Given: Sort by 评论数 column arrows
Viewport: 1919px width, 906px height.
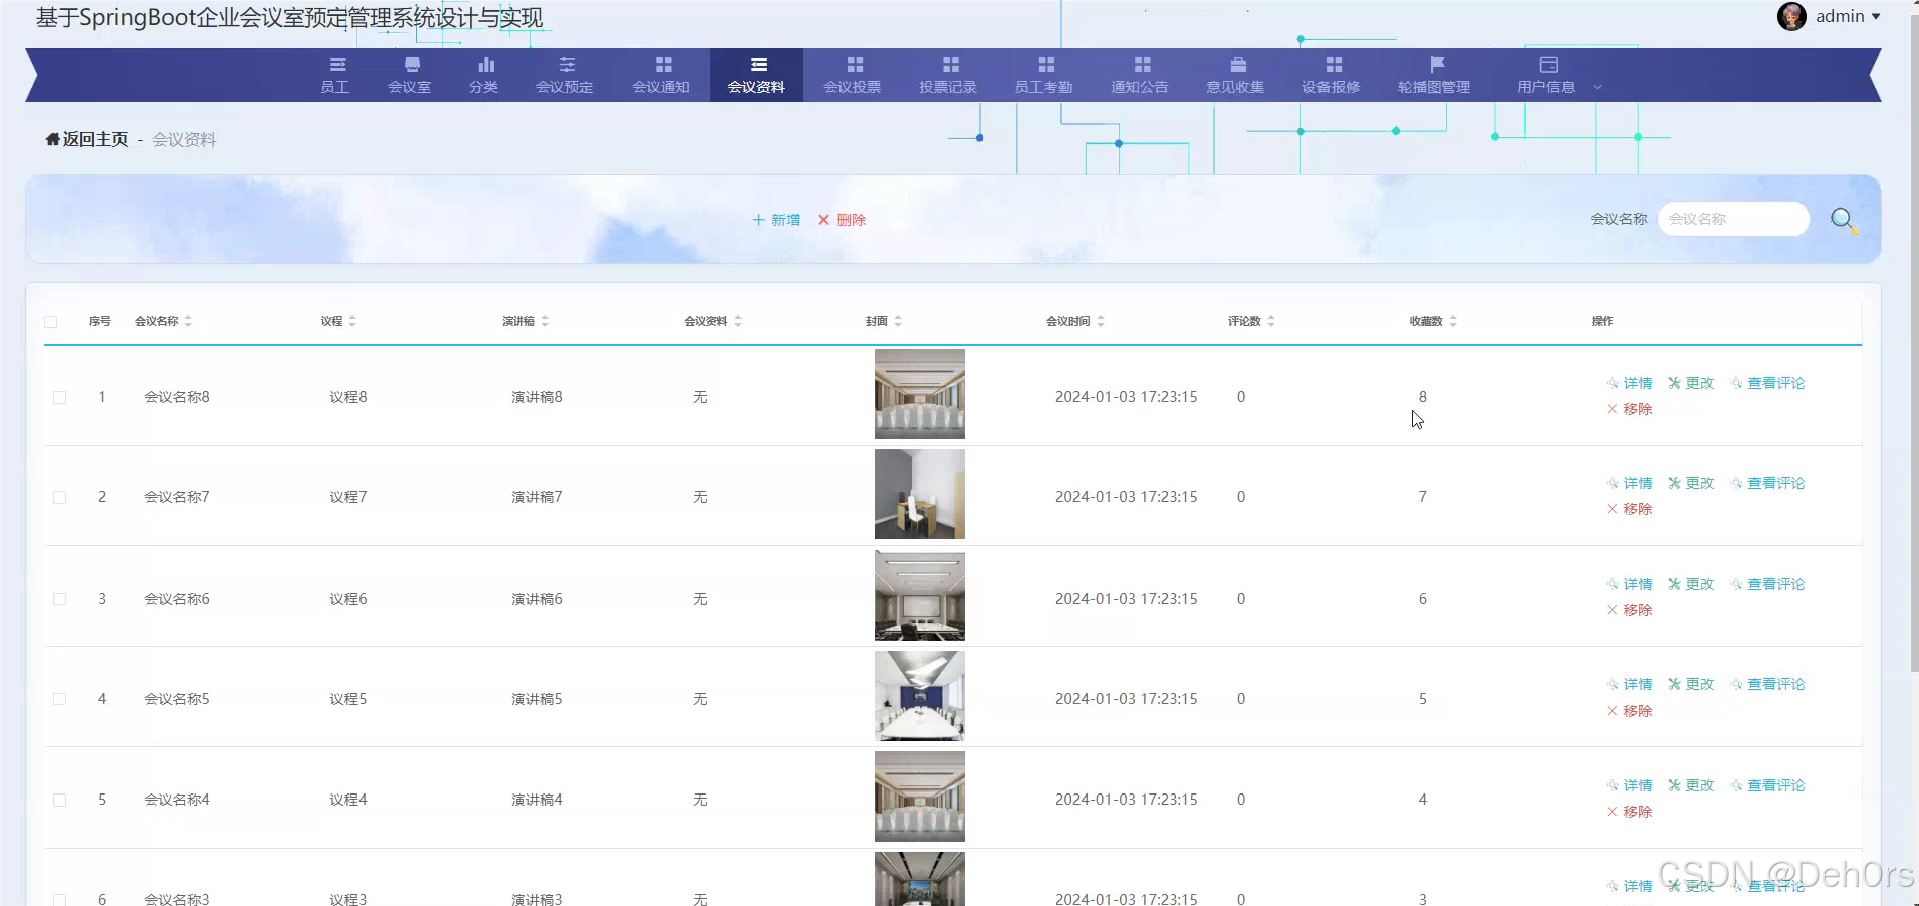Looking at the screenshot, I should 1271,321.
